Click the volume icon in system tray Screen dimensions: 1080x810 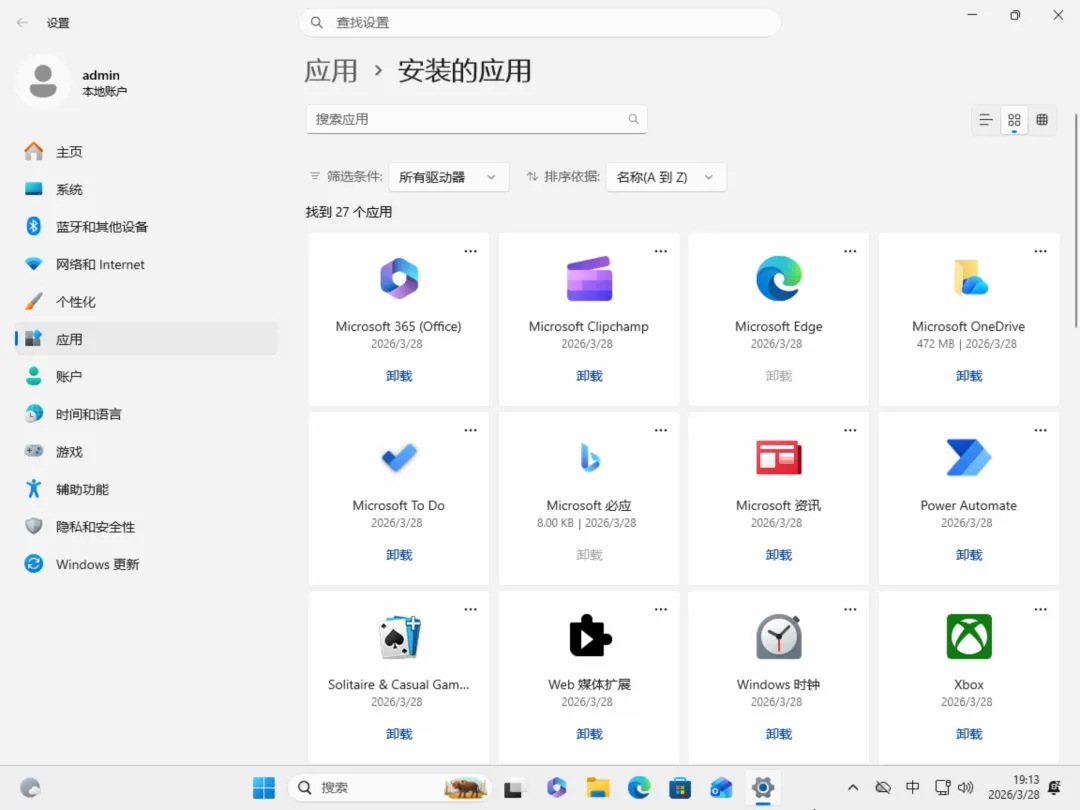coord(966,787)
